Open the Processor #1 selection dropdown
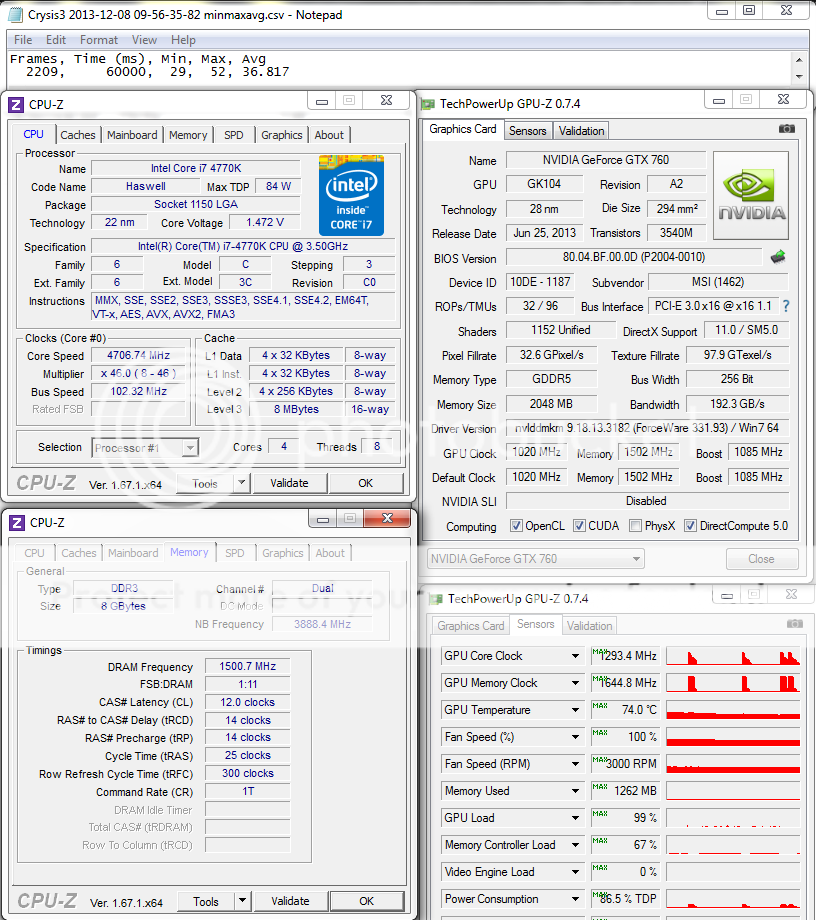This screenshot has height=920, width=816. [x=154, y=448]
